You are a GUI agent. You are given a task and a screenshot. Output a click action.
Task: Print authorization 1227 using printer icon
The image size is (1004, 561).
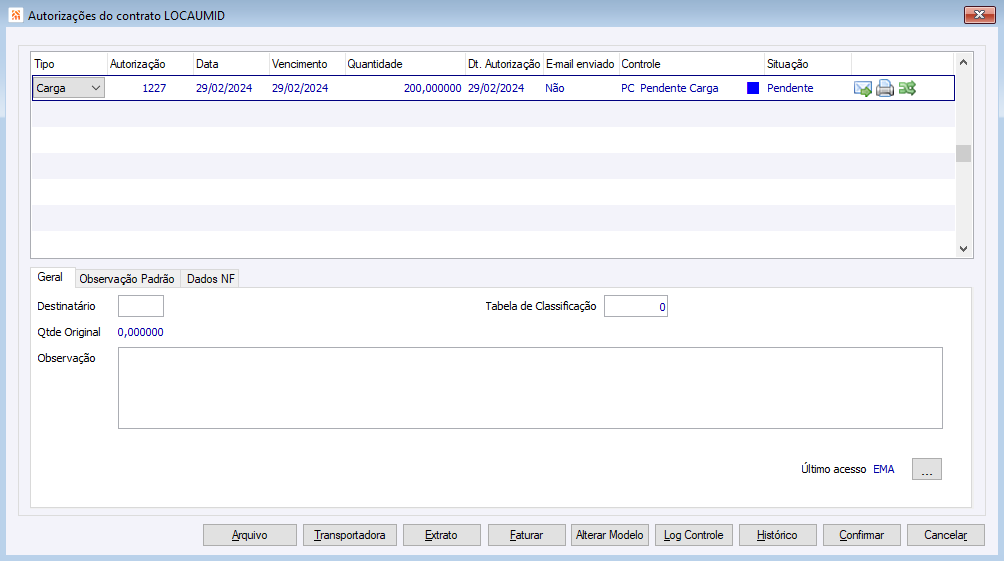click(x=885, y=88)
